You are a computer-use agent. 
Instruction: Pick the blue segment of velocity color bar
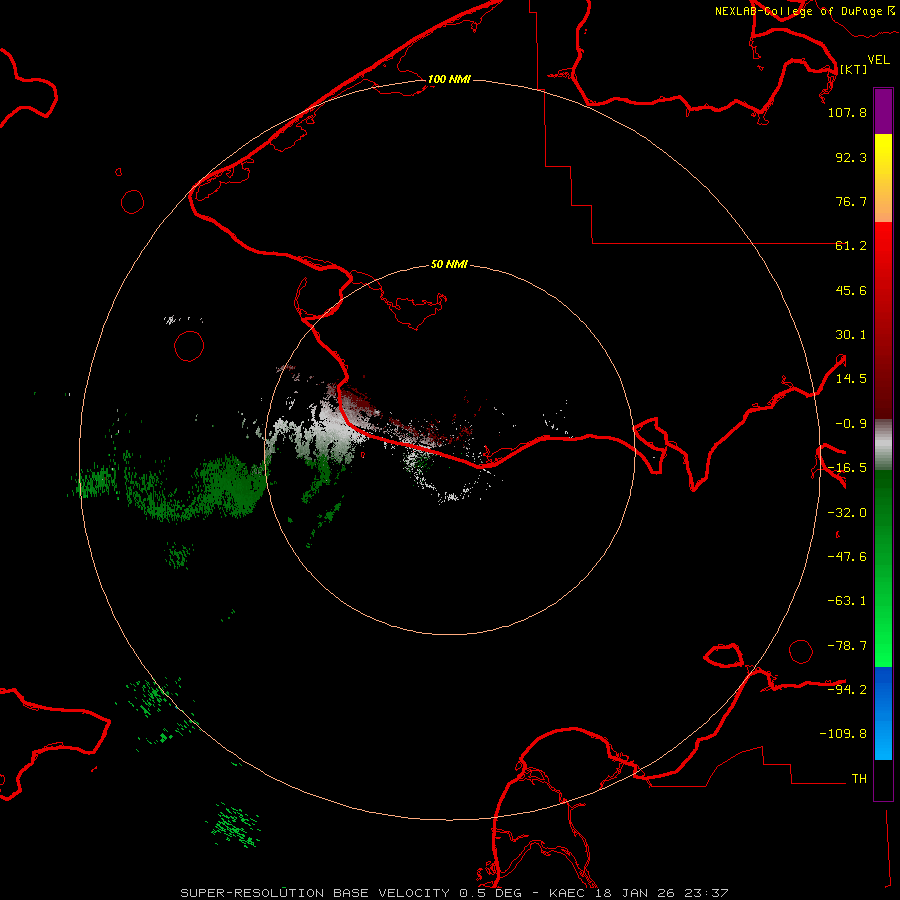[x=883, y=713]
